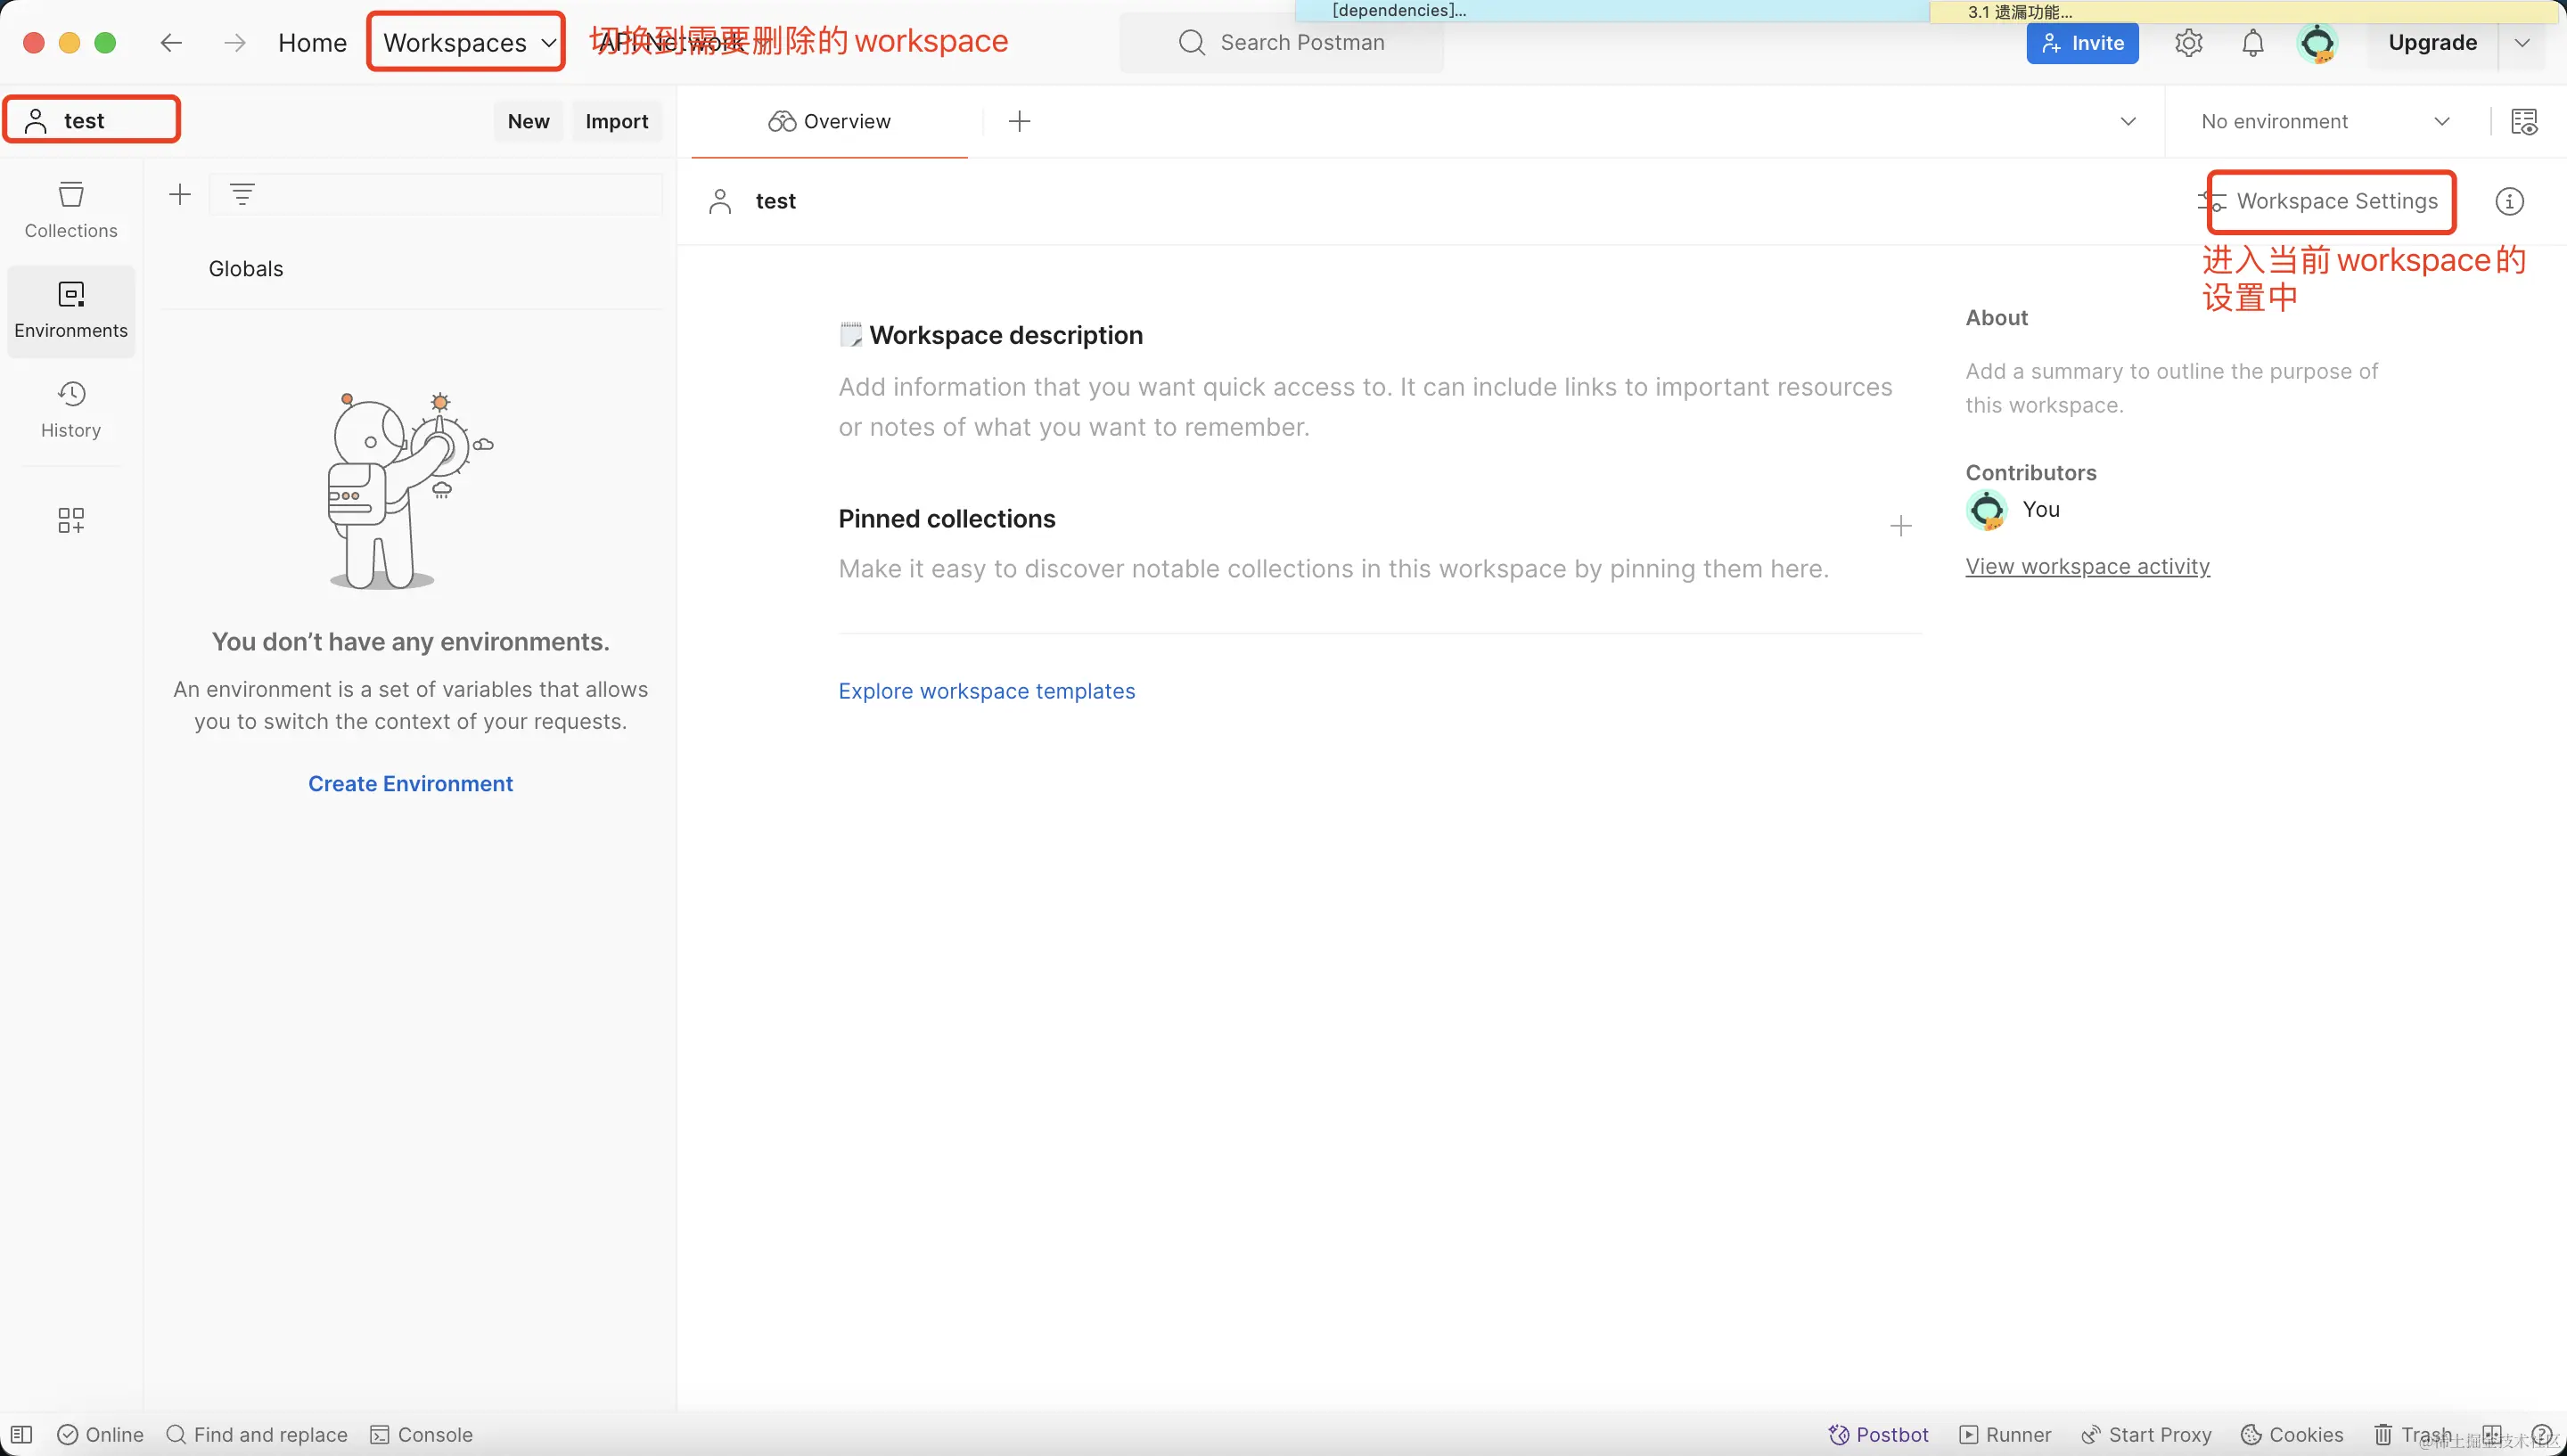Click the environment quick look icon

pyautogui.click(x=2523, y=121)
